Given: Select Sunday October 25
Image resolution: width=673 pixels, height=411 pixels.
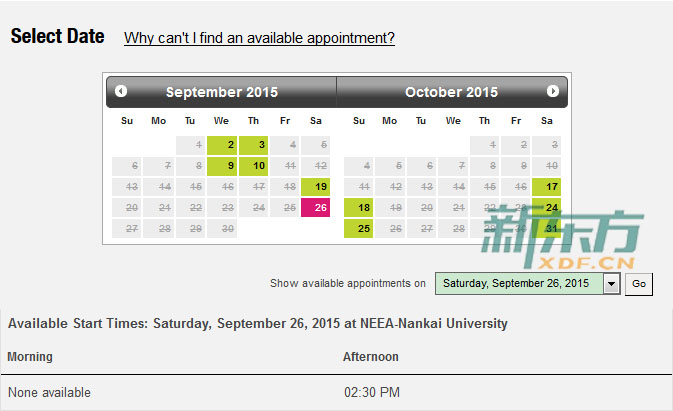Looking at the screenshot, I should click(358, 229).
